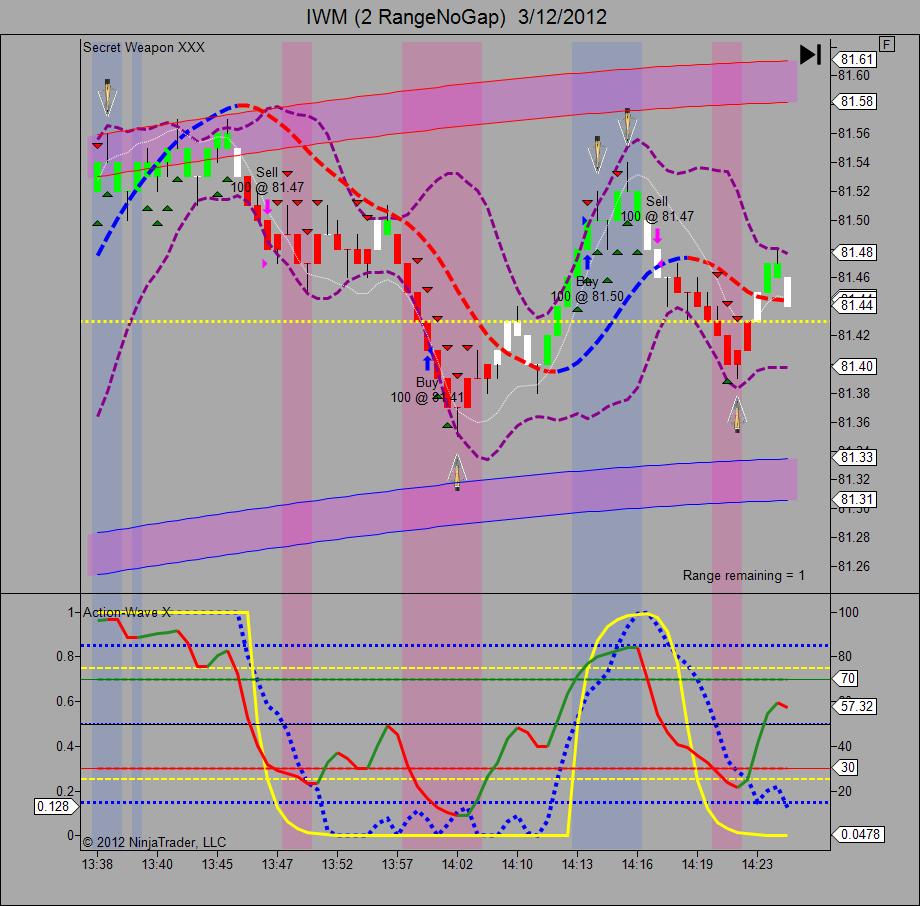Click the 81.60 price axis label

pos(854,75)
